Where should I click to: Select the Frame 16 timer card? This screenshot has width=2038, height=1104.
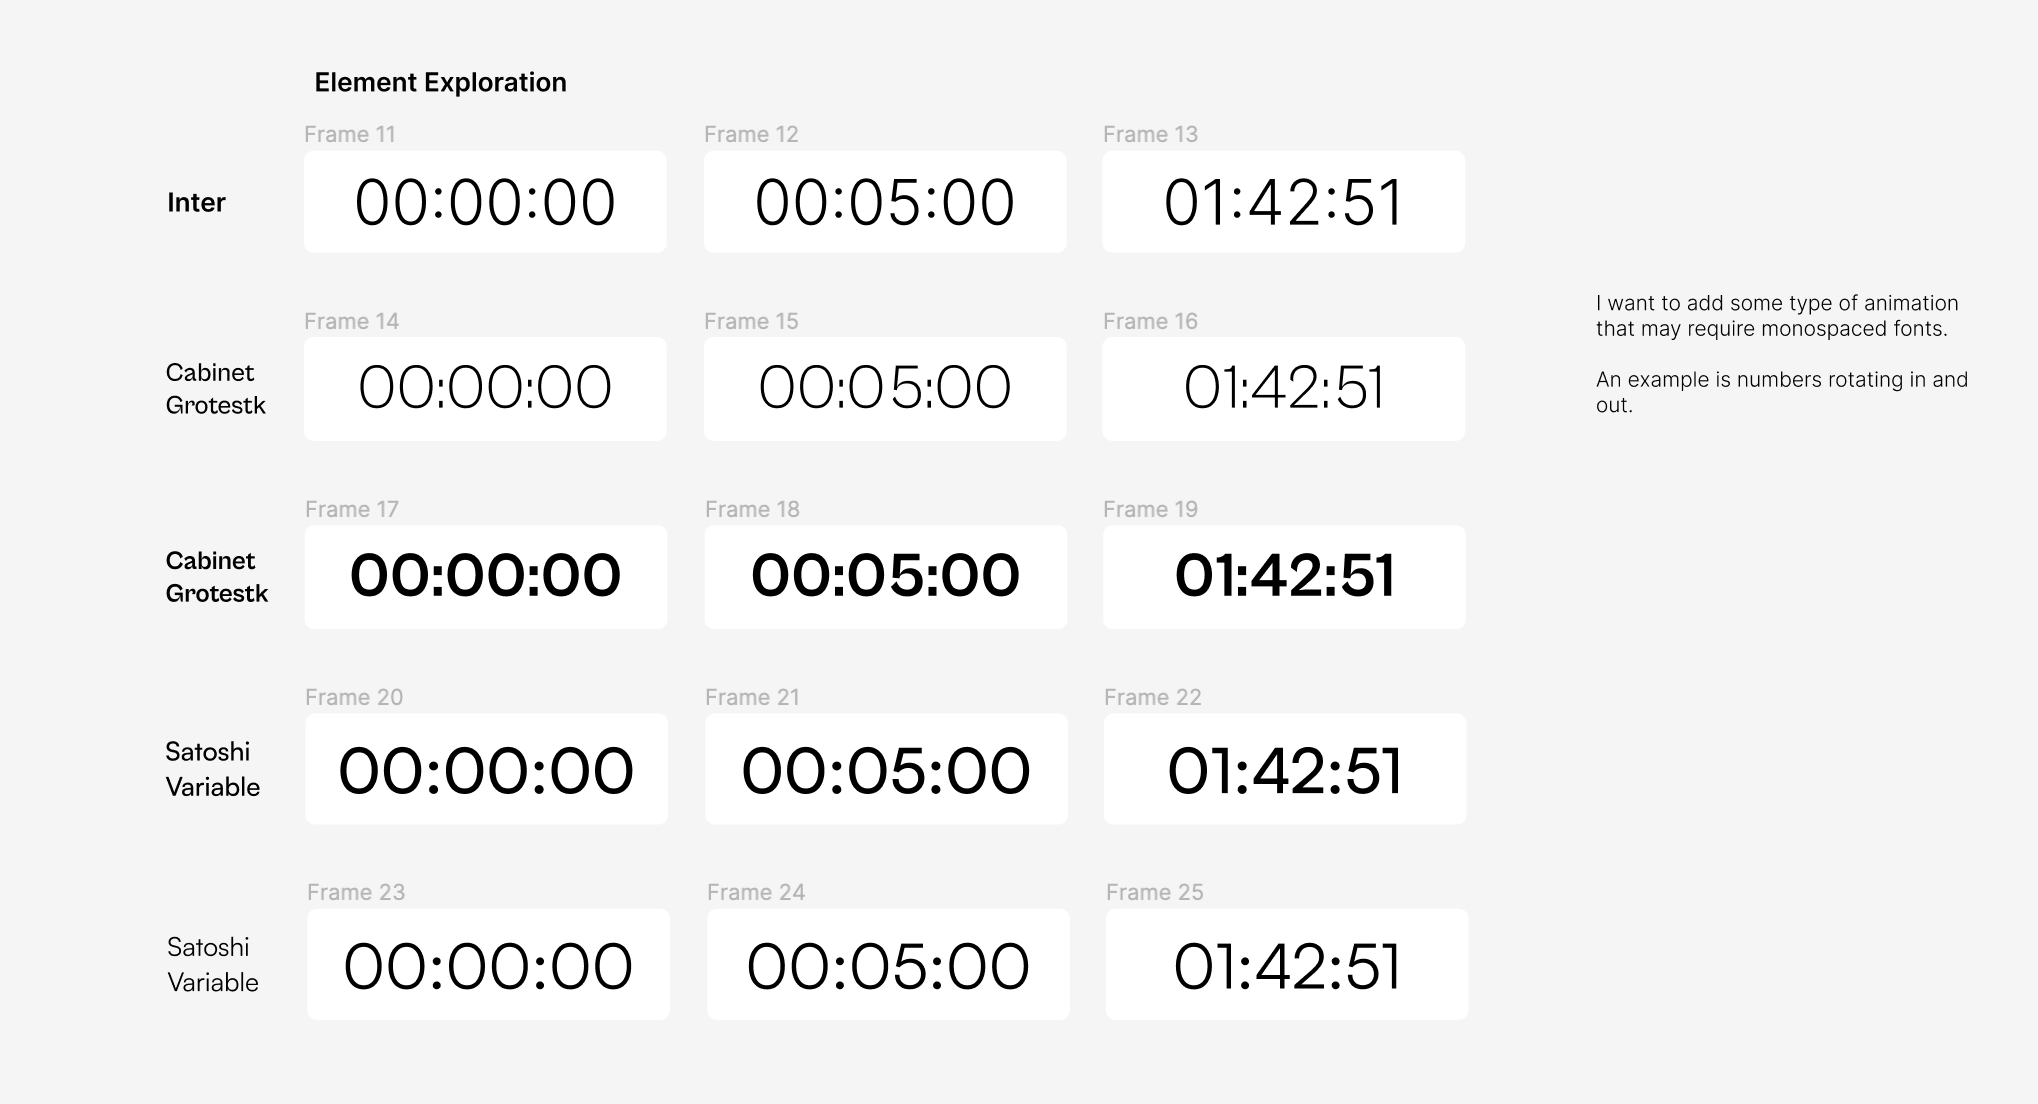[1284, 389]
